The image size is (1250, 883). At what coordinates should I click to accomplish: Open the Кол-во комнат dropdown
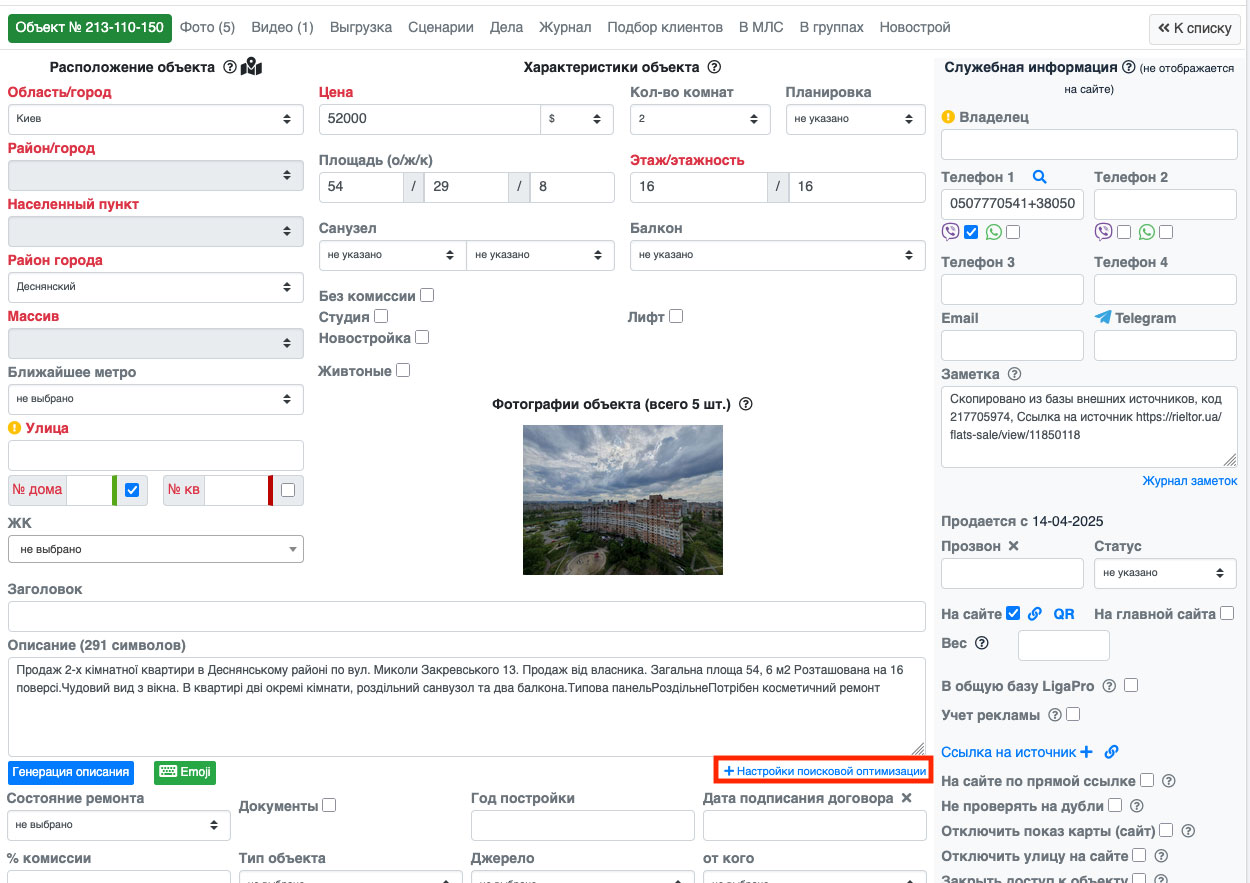(700, 118)
